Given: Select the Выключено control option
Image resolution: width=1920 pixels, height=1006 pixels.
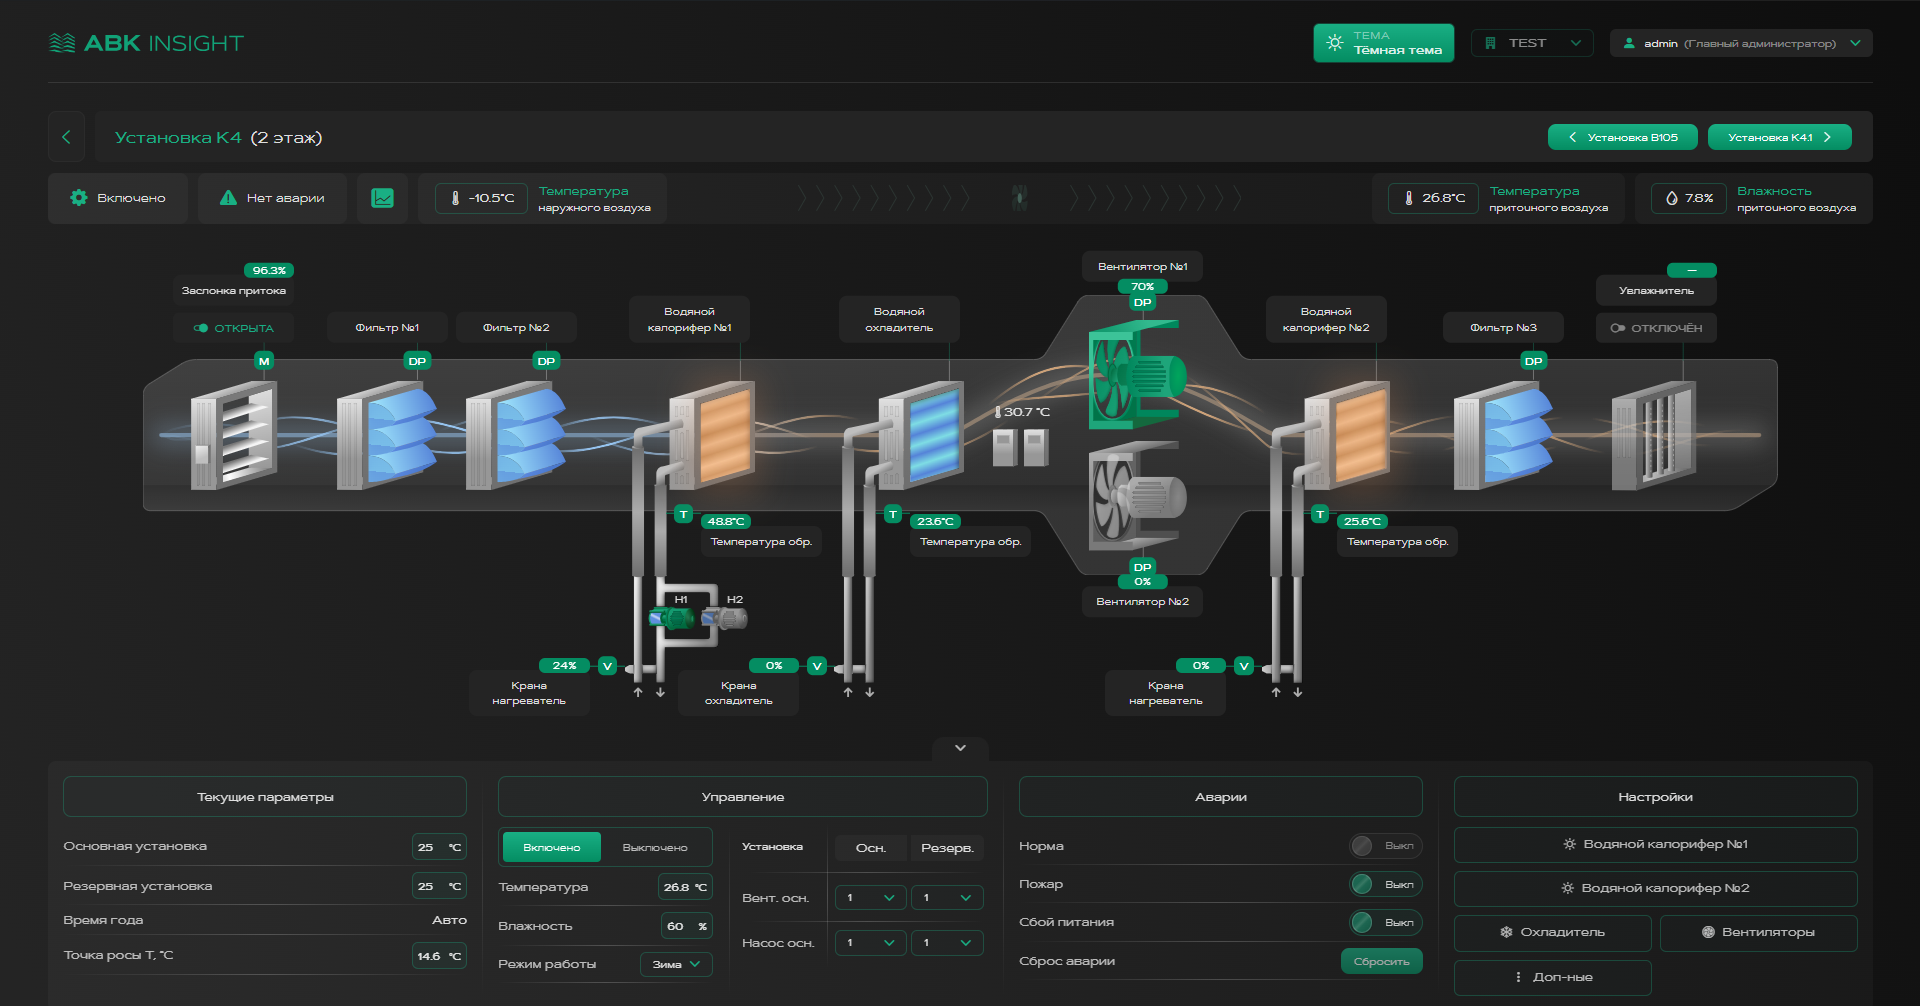Looking at the screenshot, I should pos(655,848).
